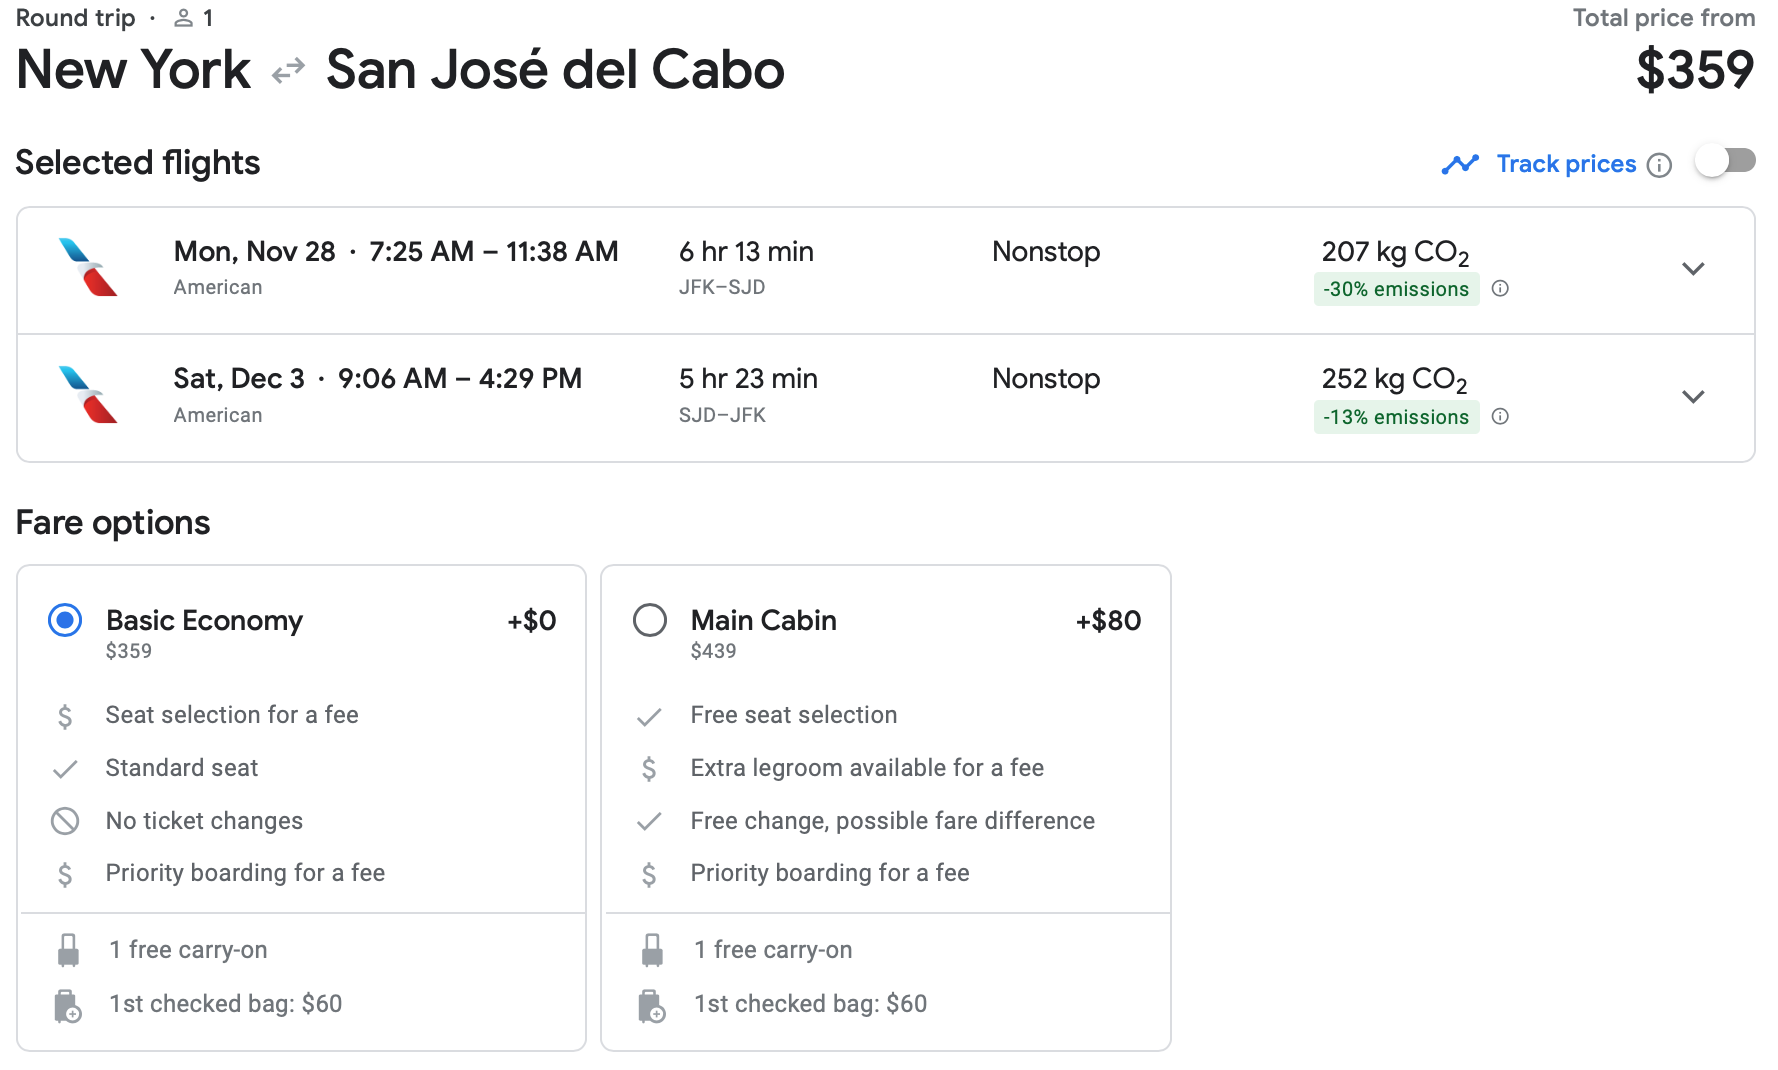
Task: Click the Track prices link
Action: click(x=1566, y=164)
